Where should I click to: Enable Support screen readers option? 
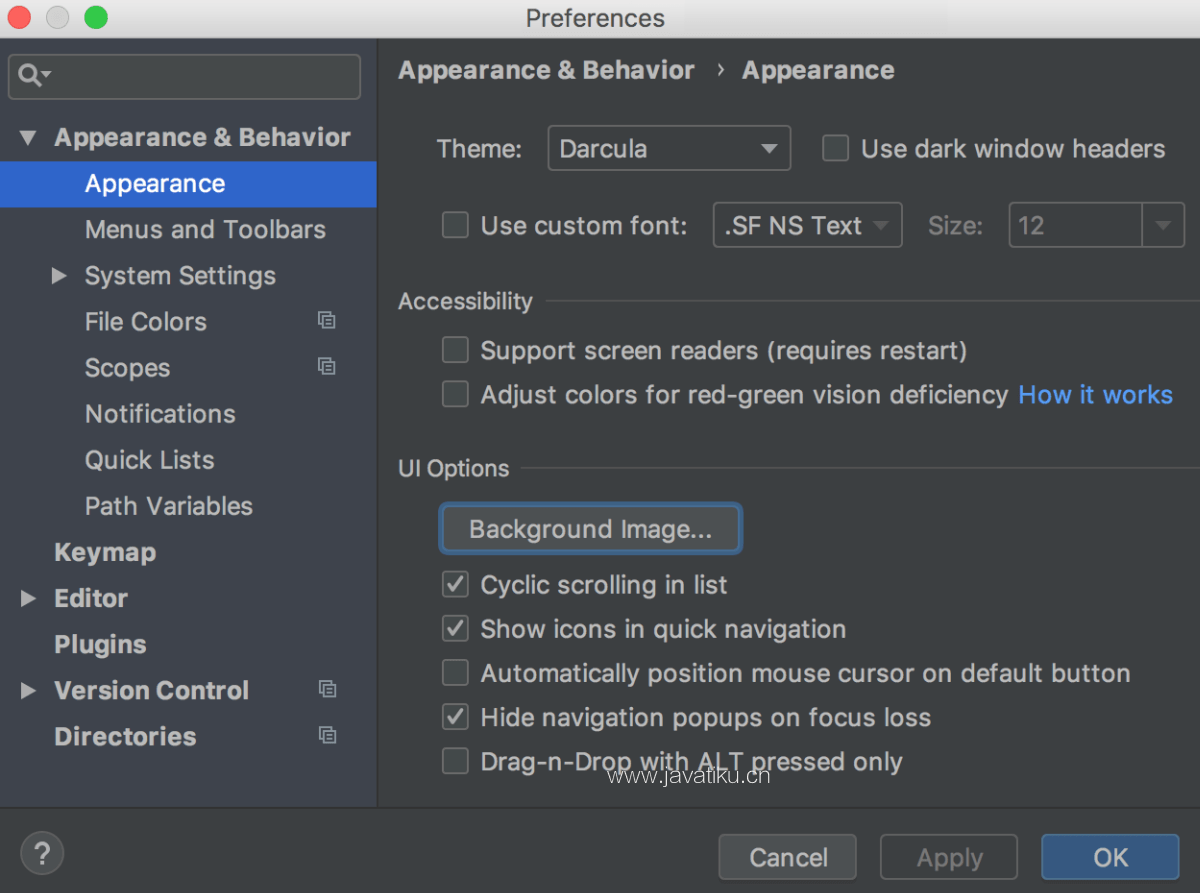tap(455, 350)
